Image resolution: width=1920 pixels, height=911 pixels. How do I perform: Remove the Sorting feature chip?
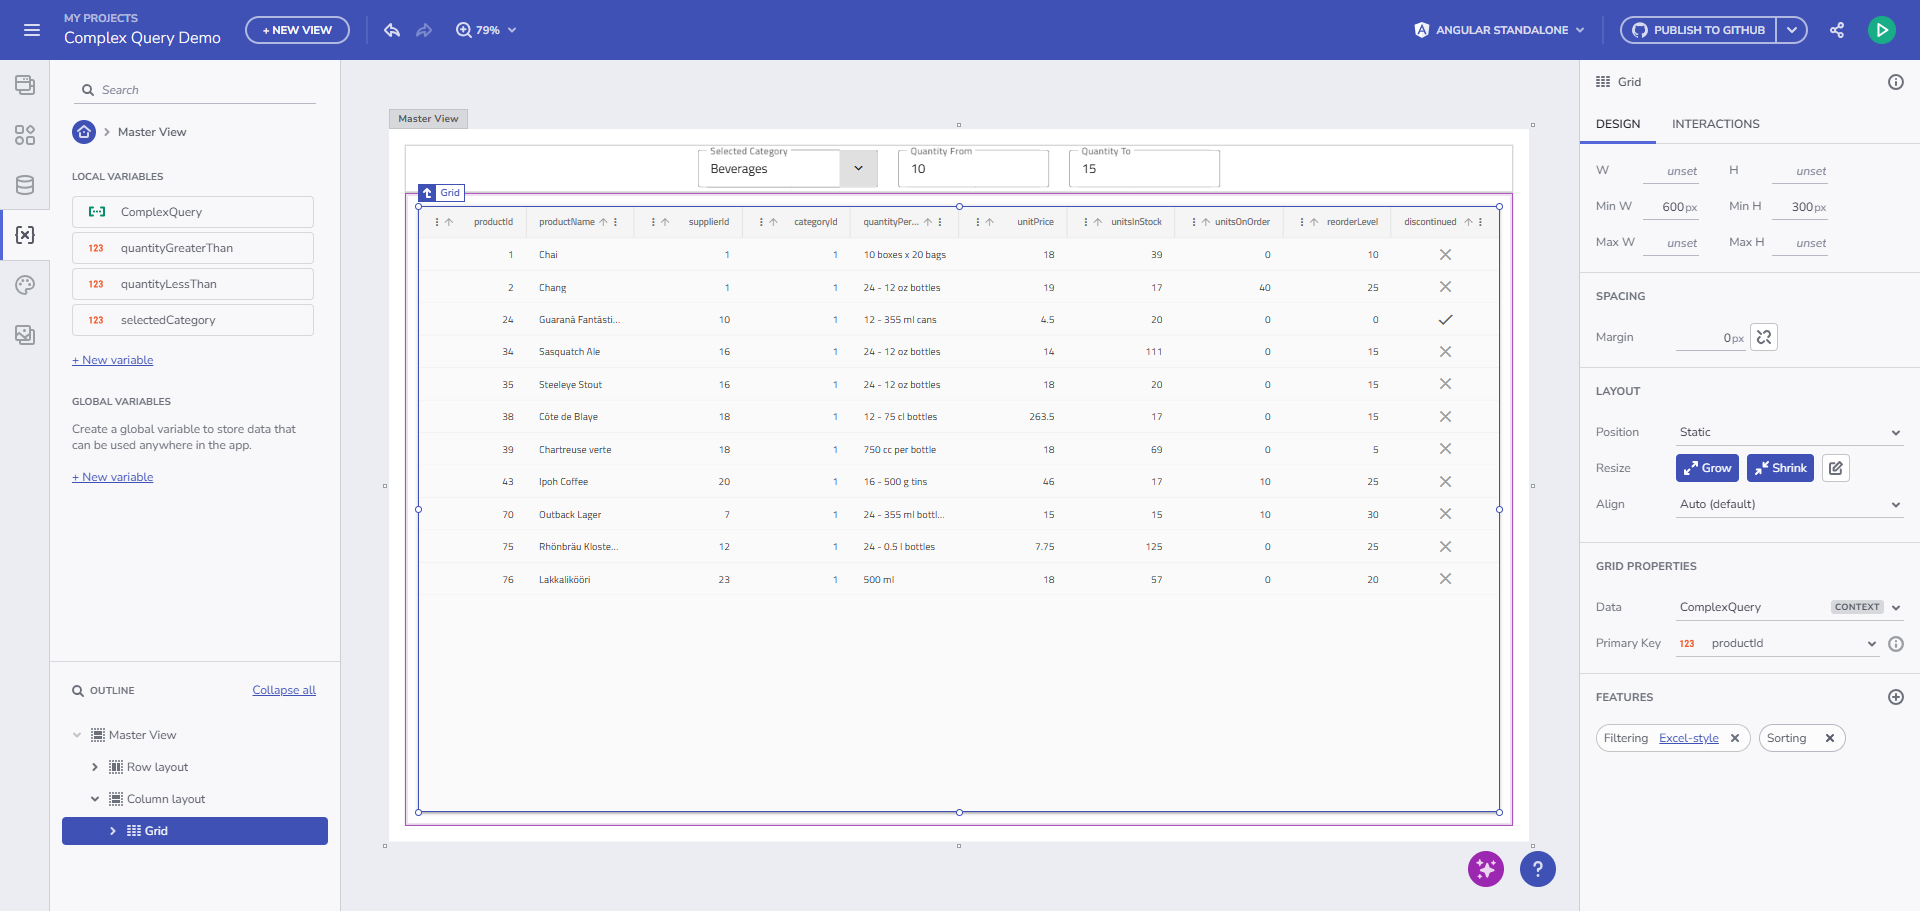point(1829,738)
